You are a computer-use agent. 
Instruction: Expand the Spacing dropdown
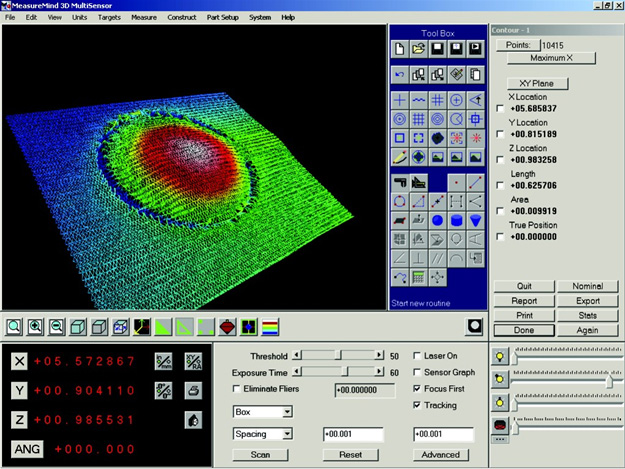point(286,434)
